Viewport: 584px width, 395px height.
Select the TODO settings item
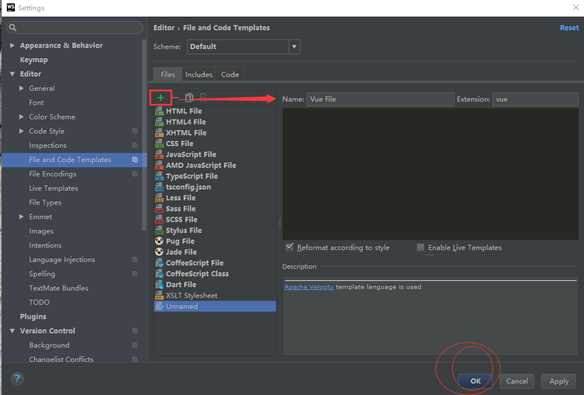point(39,302)
